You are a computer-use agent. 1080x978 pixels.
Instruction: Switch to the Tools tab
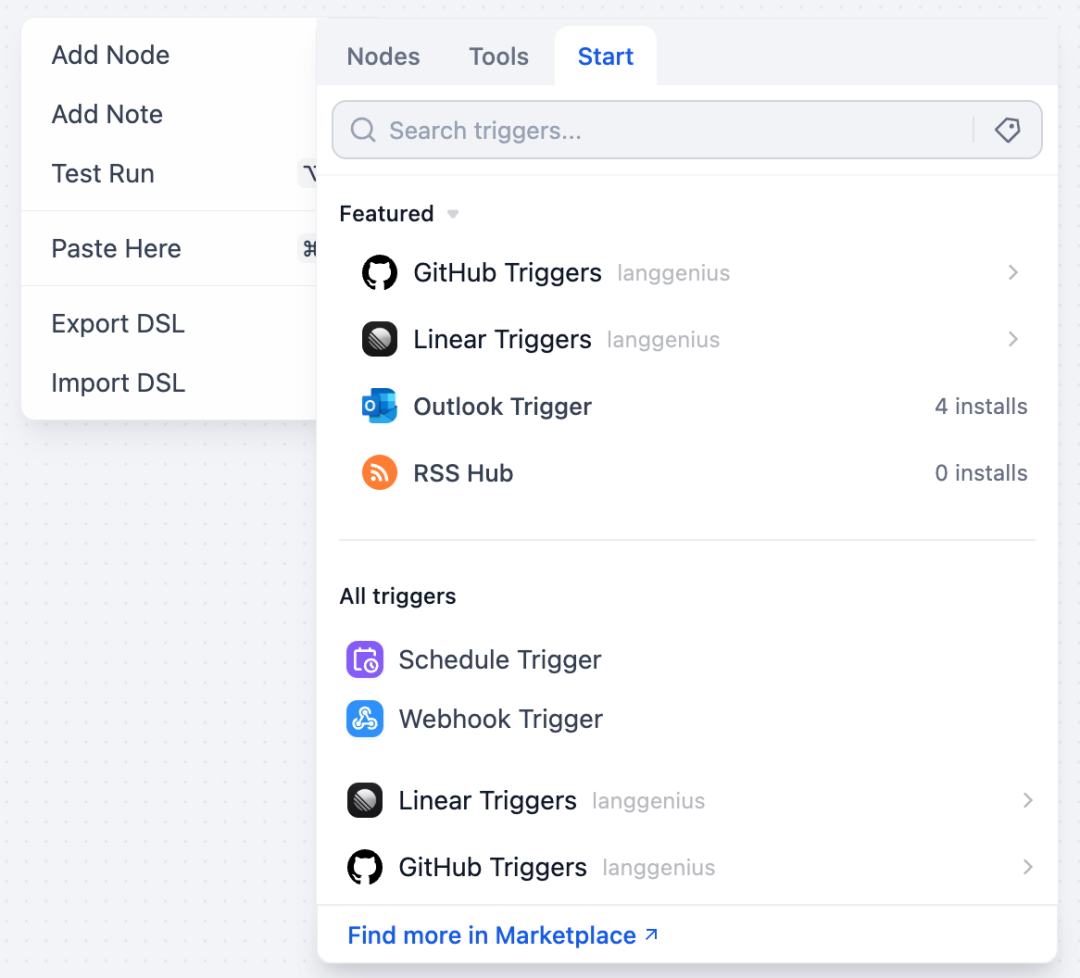498,56
